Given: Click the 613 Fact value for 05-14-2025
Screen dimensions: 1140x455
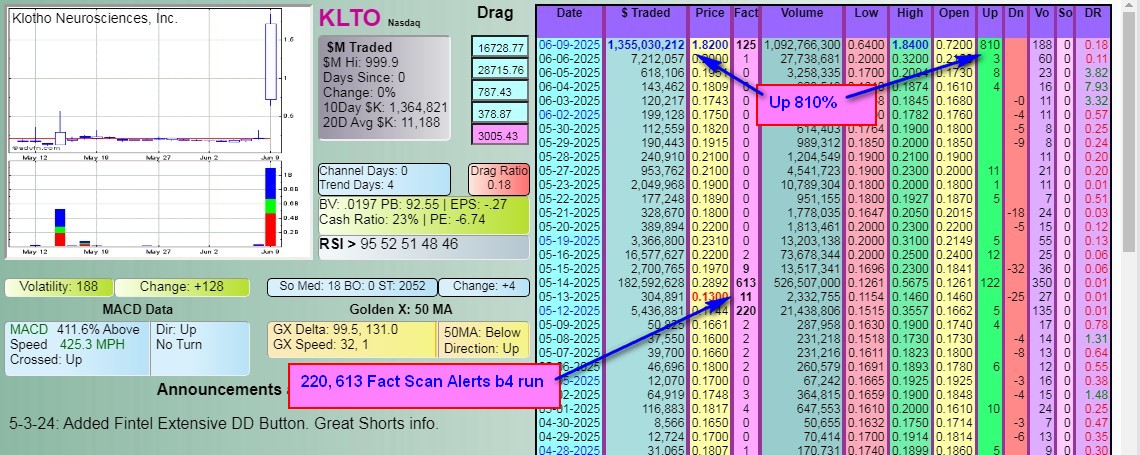Looking at the screenshot, I should 745,283.
